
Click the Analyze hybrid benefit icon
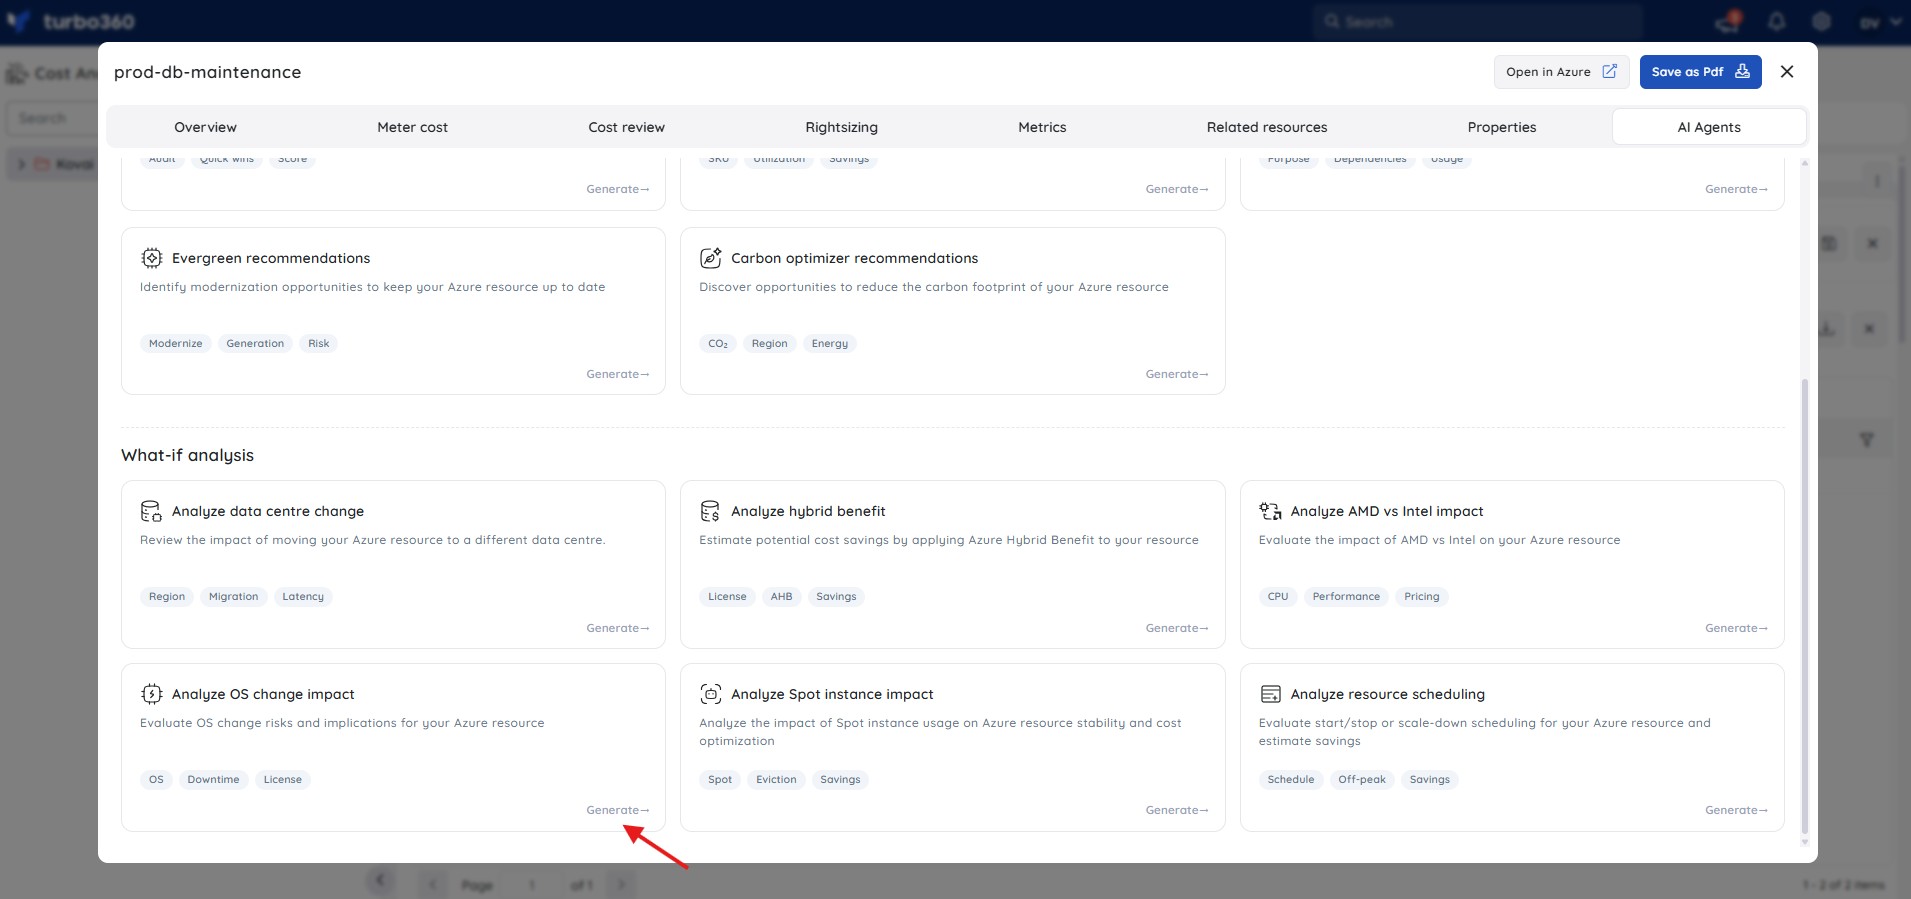[710, 511]
